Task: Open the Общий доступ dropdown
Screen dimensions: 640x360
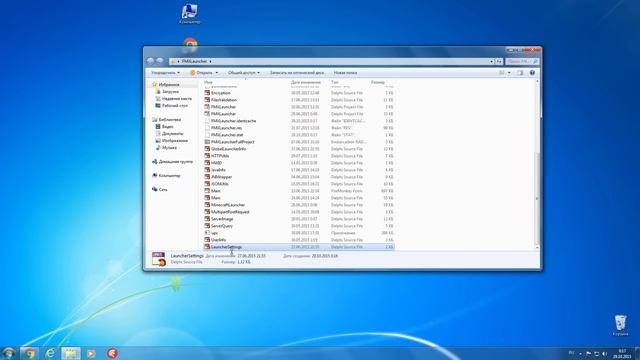Action: [x=244, y=73]
